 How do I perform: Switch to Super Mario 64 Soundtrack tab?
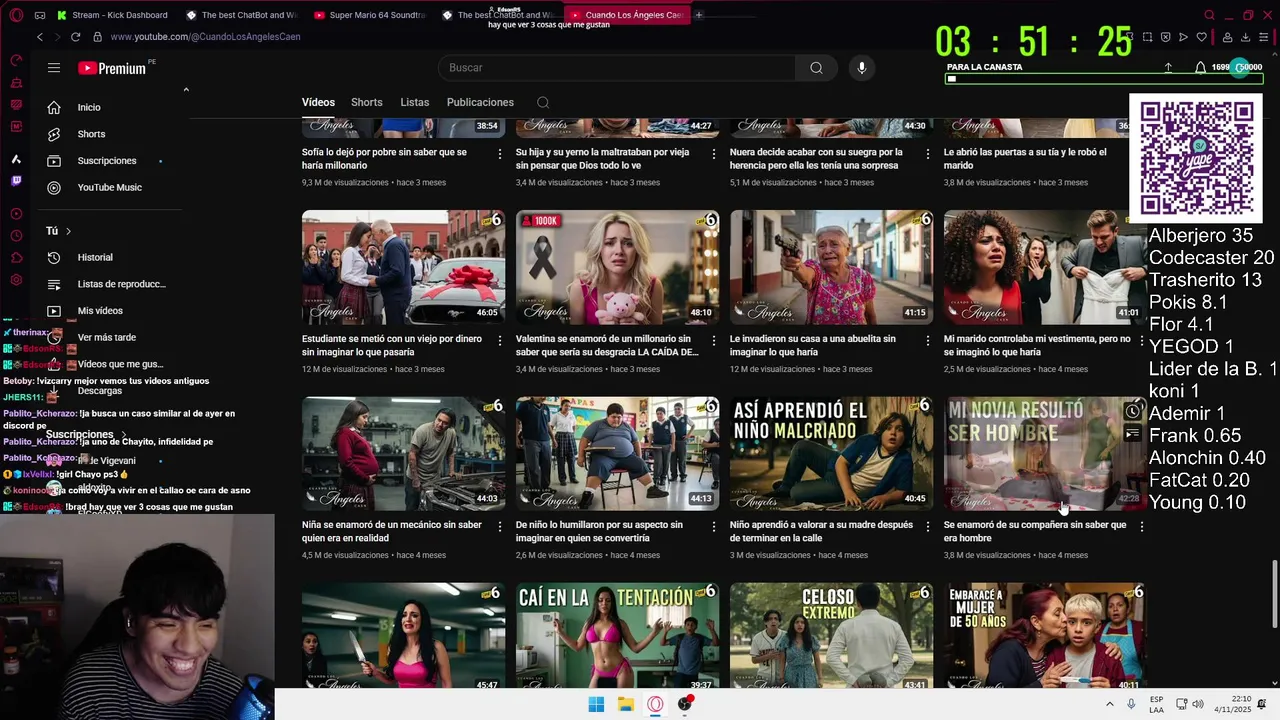coord(369,15)
